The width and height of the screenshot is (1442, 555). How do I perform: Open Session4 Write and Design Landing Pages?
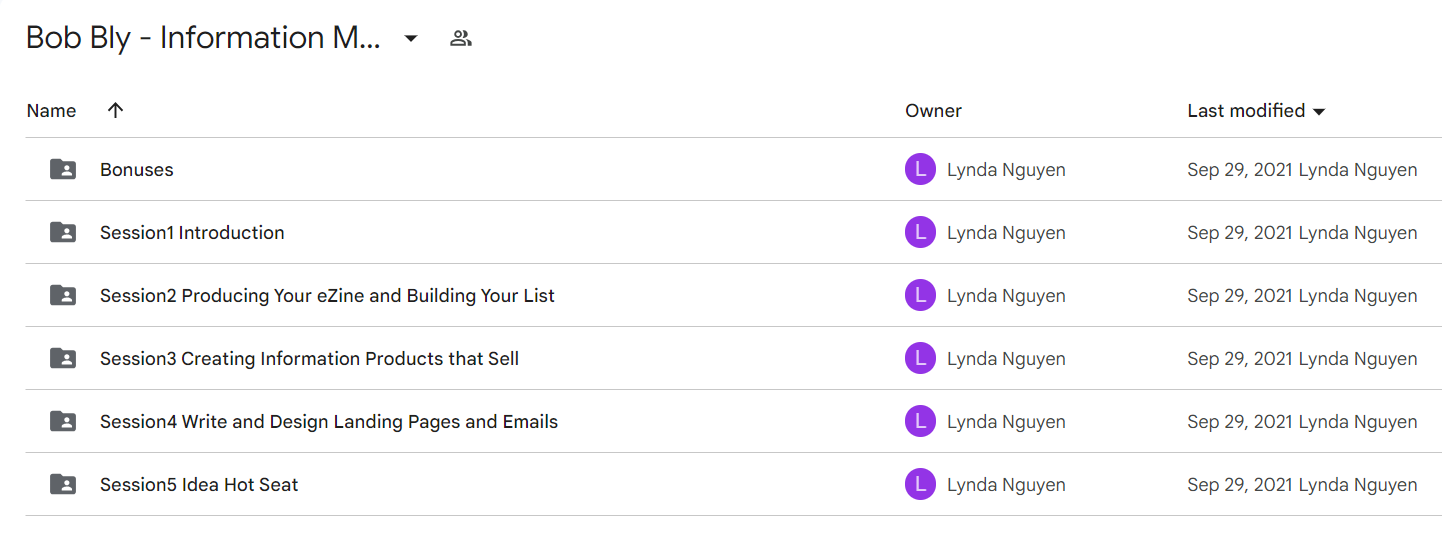(329, 422)
